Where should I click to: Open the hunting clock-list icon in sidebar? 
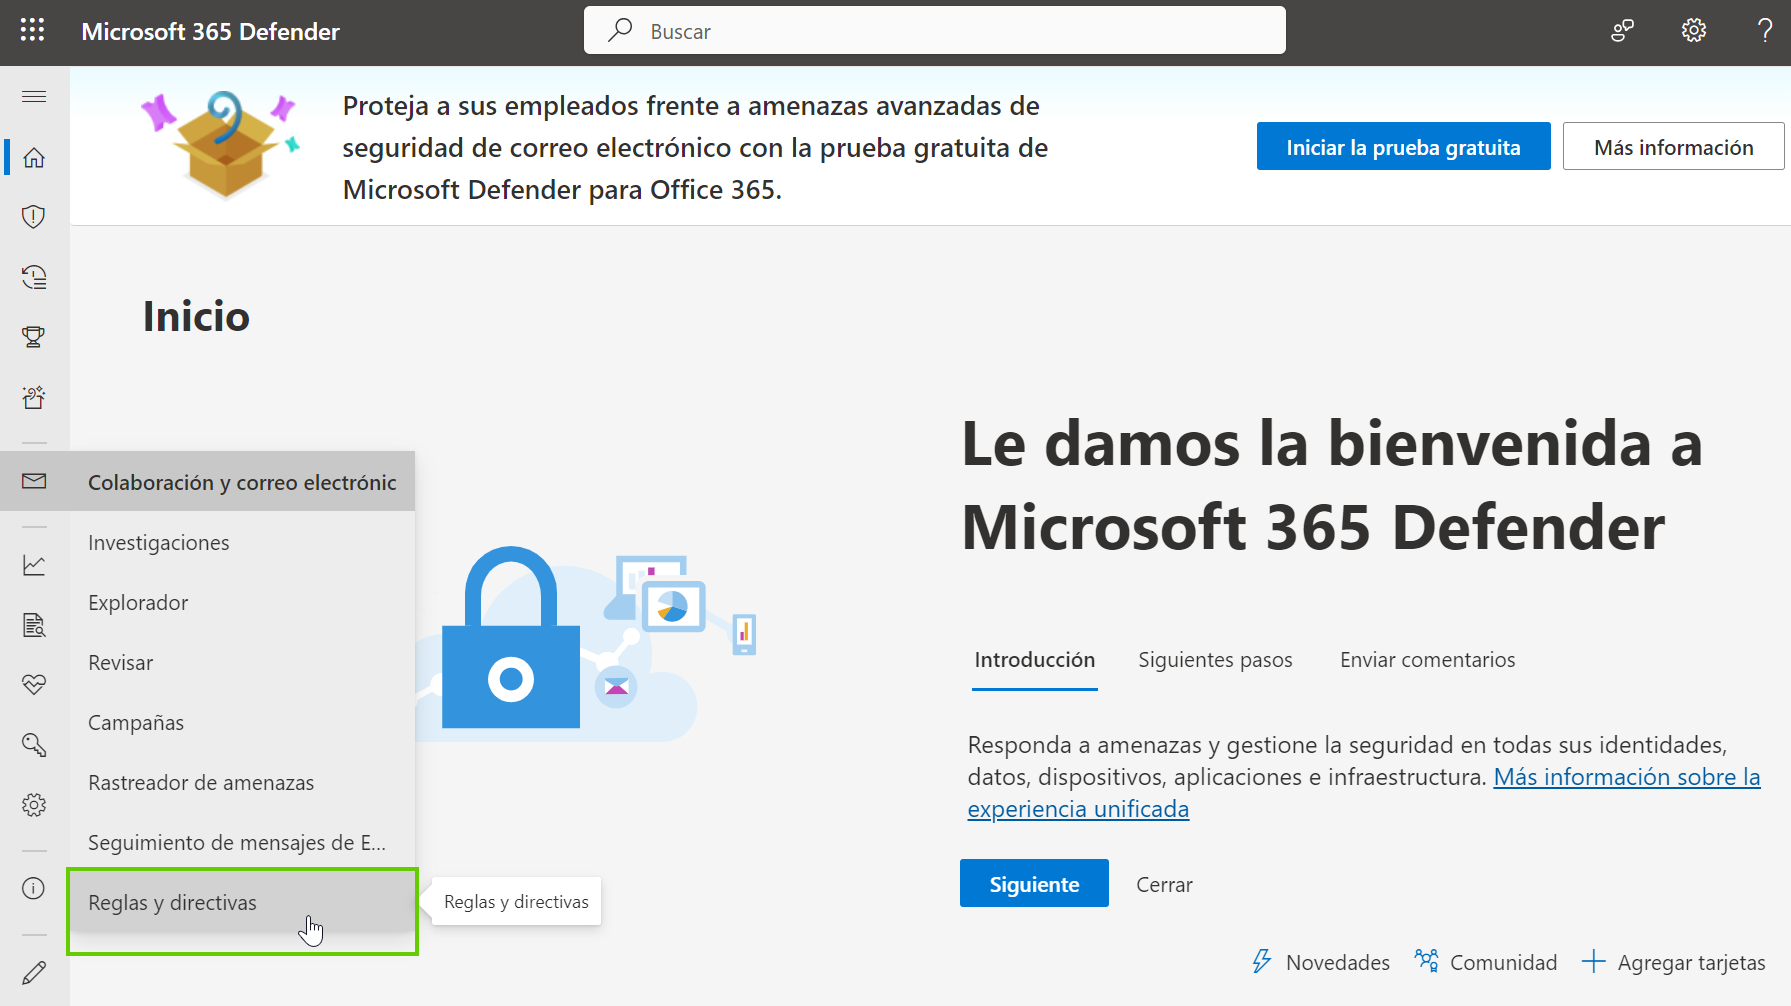[x=34, y=277]
